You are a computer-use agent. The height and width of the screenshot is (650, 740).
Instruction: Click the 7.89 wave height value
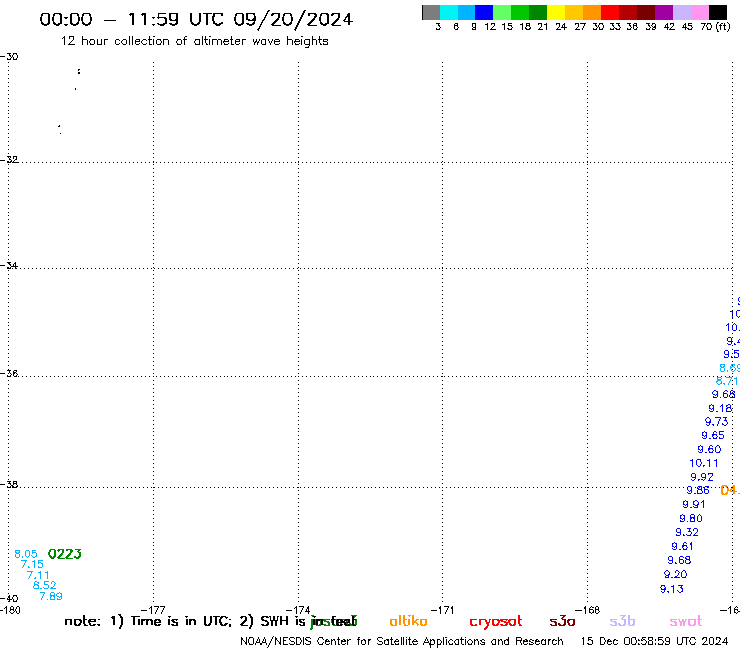point(51,596)
